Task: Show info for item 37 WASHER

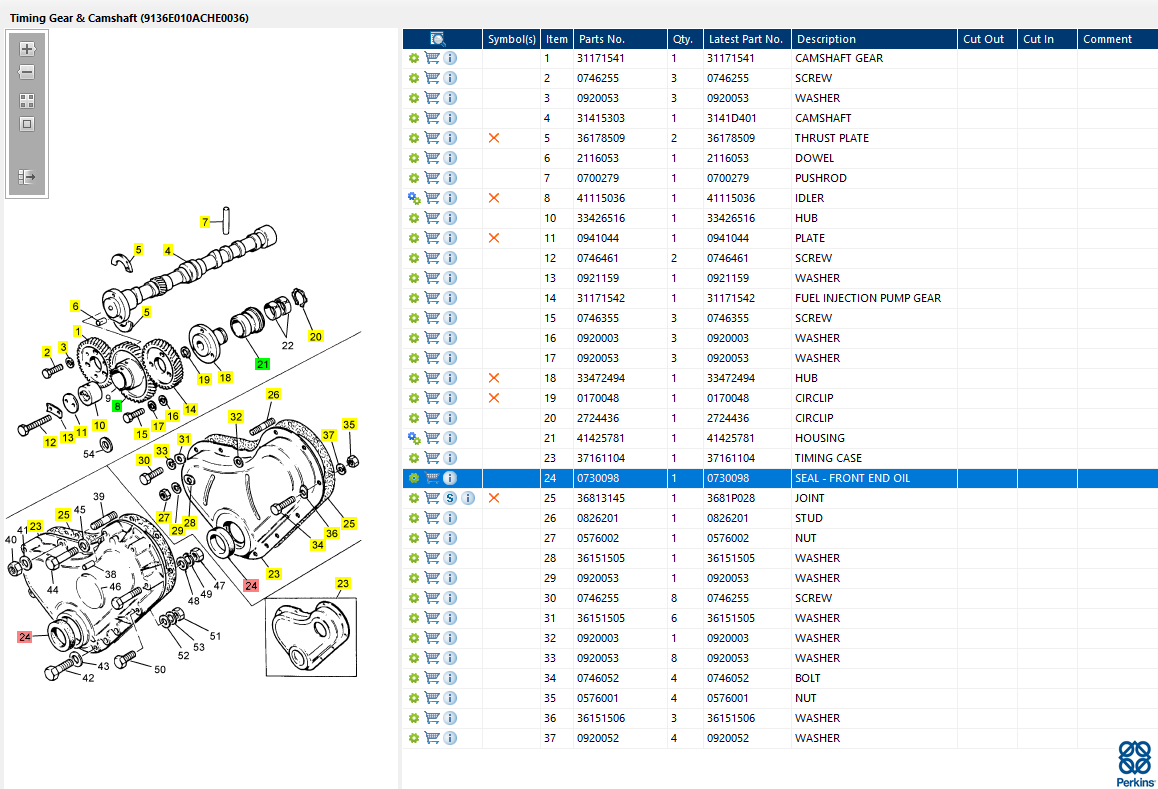Action: [450, 738]
